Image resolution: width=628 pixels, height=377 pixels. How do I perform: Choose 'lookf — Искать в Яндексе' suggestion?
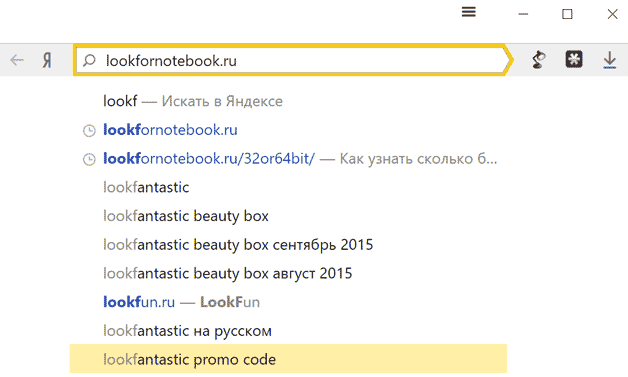pyautogui.click(x=288, y=101)
